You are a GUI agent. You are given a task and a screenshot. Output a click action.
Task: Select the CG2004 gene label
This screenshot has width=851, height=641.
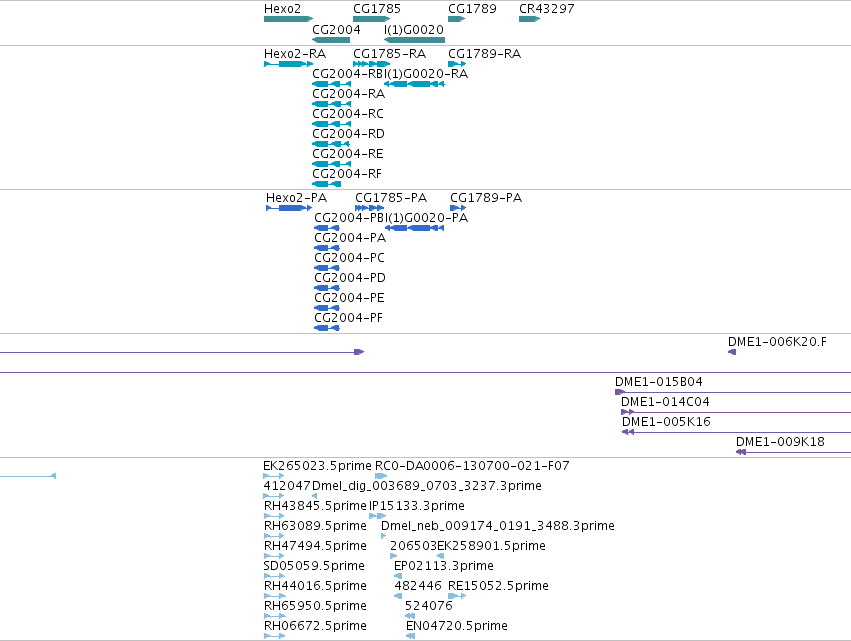coord(336,29)
